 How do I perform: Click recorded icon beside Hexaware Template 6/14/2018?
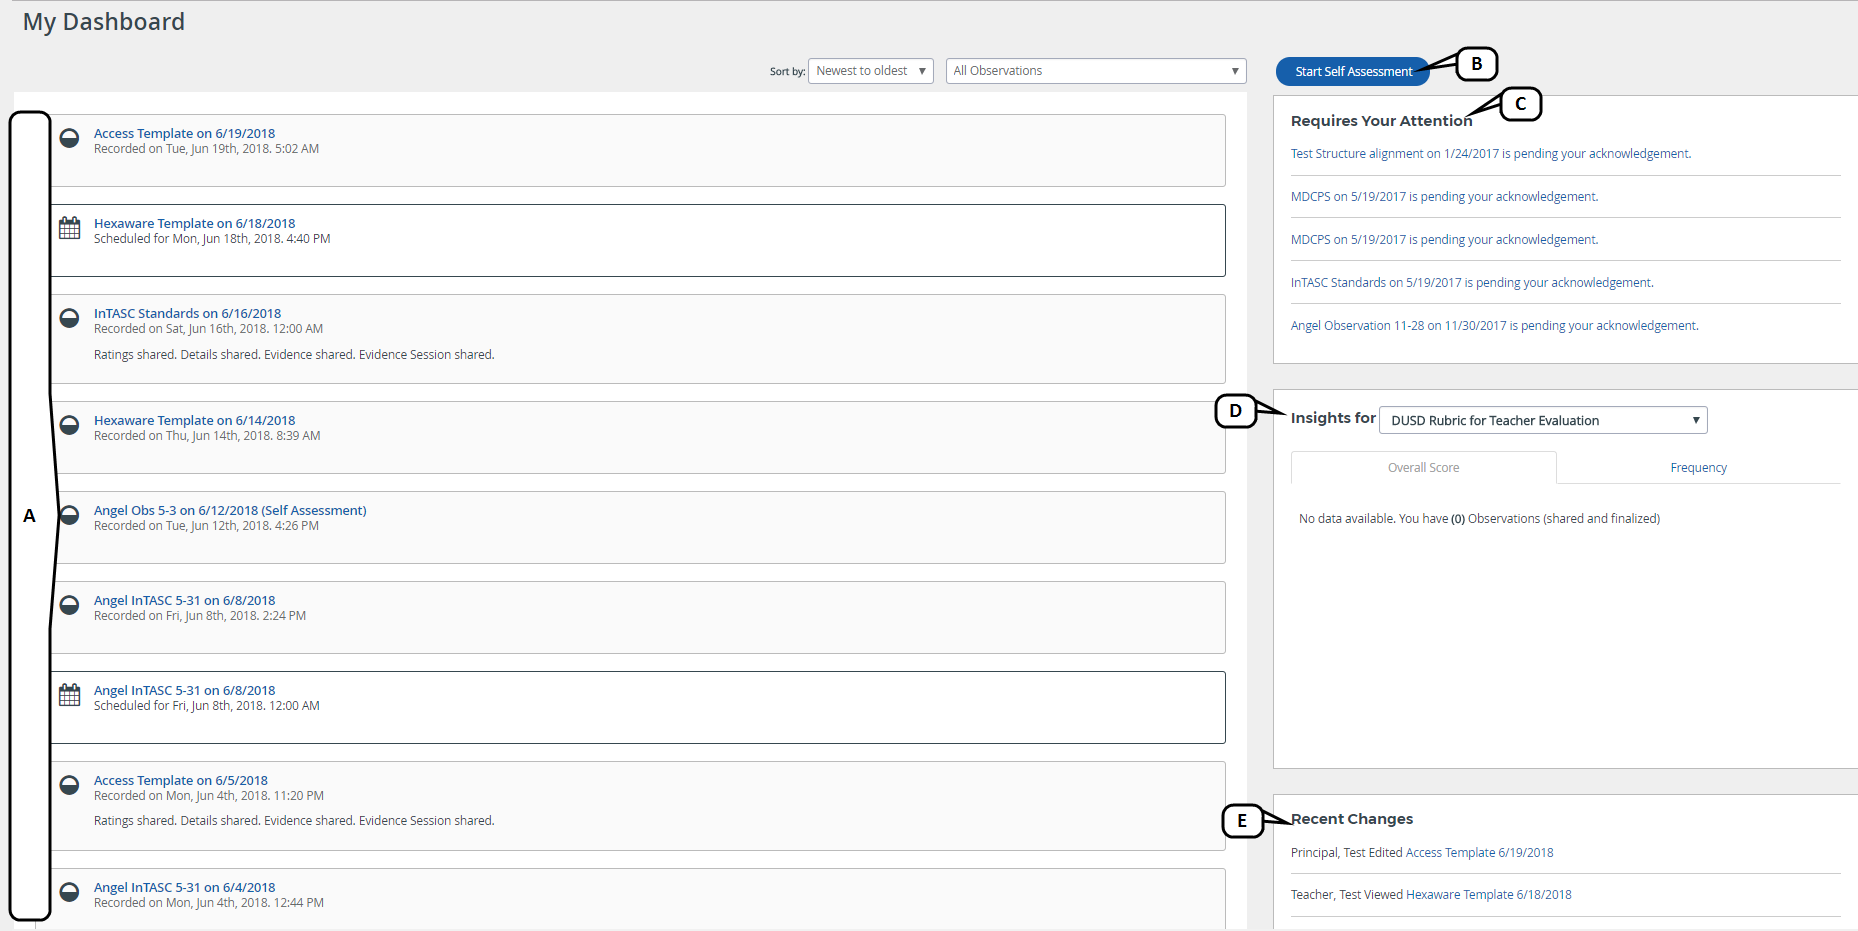coord(69,425)
